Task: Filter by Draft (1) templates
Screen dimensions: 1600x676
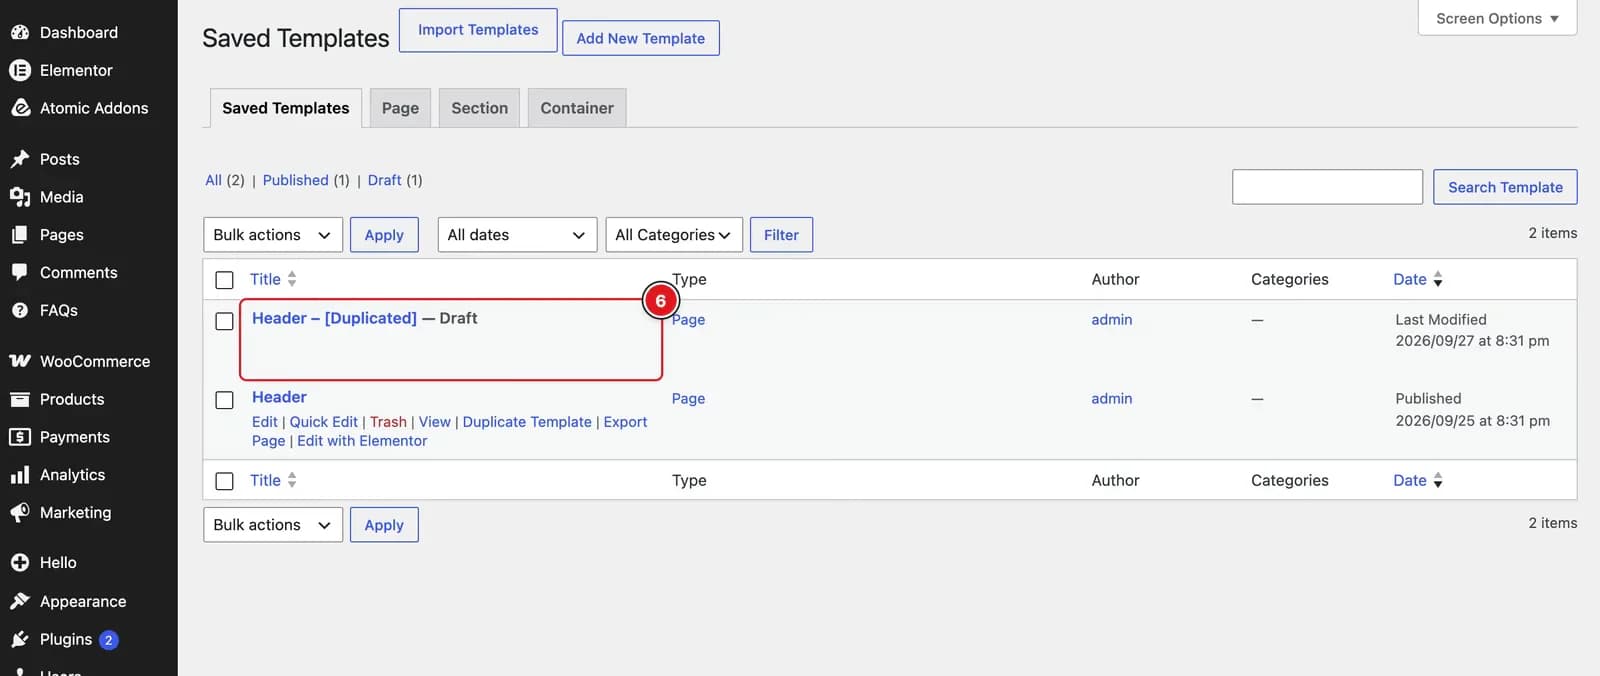Action: (x=395, y=180)
